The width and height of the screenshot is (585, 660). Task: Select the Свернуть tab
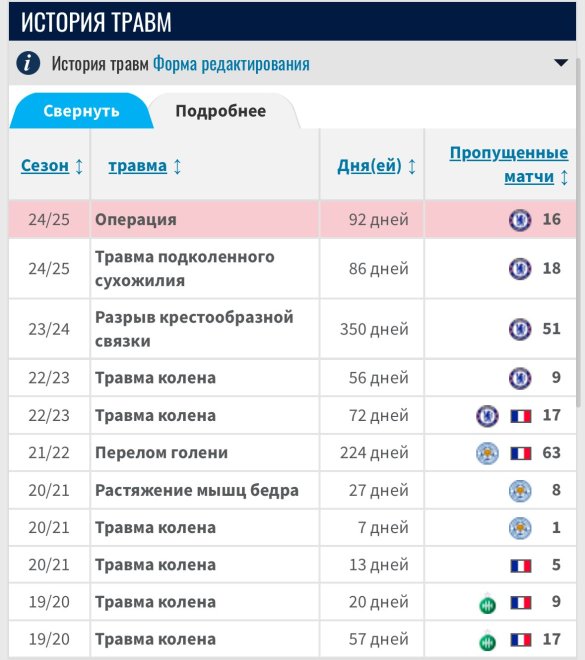81,111
